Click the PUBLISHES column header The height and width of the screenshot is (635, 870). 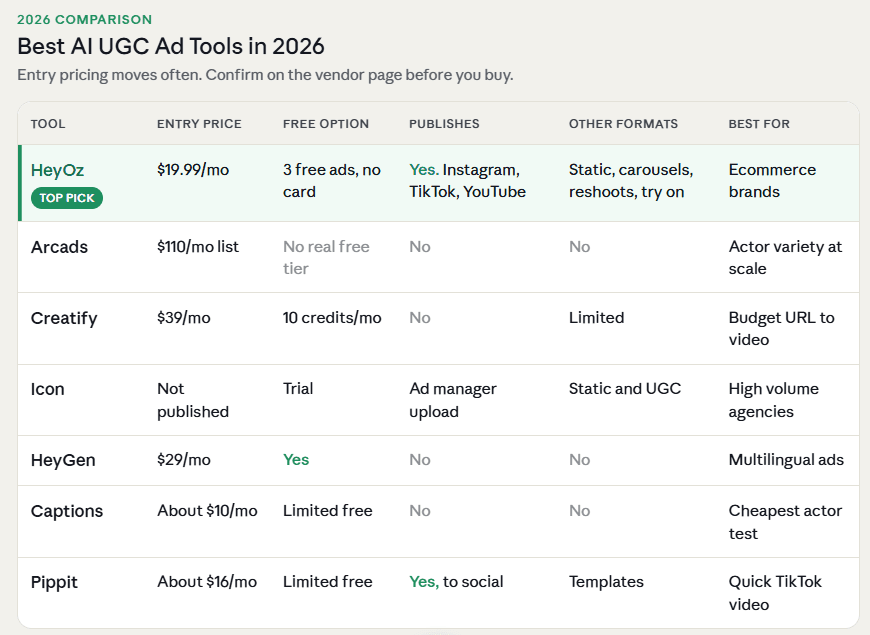point(444,124)
